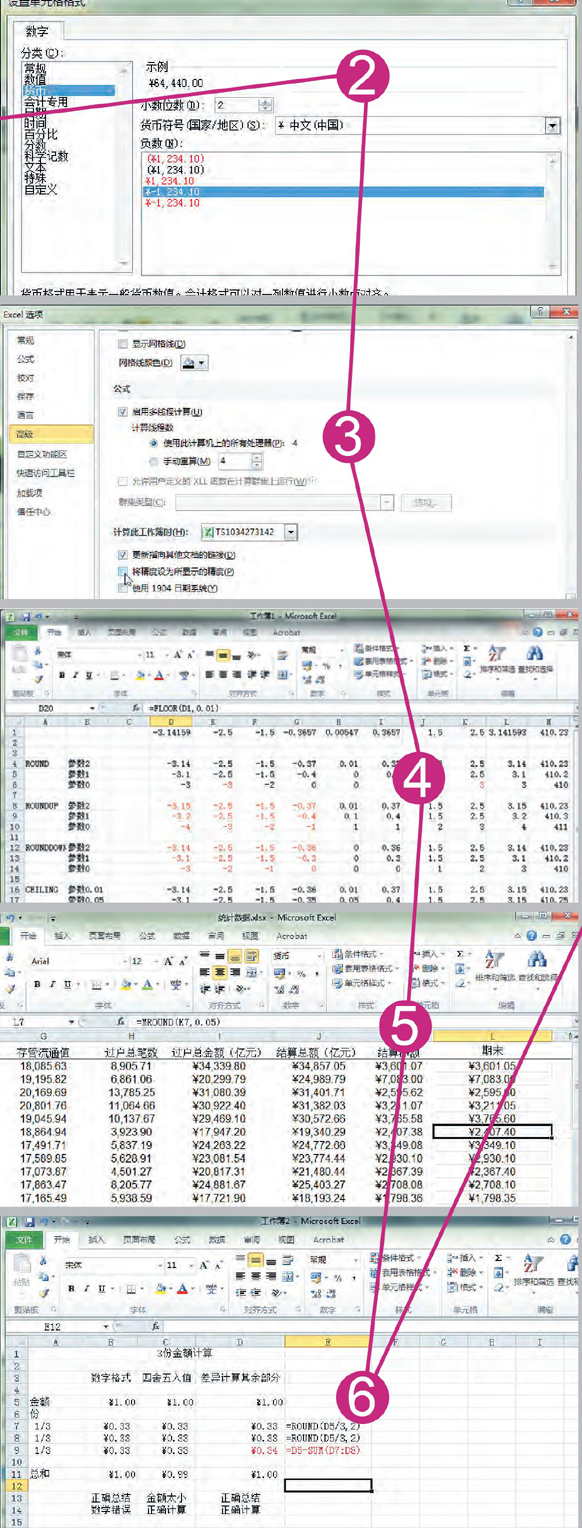Screen dimensions: 582x1528
Task: Toggle Italic in the 工作簿1 Excel window
Action: click(x=75, y=675)
